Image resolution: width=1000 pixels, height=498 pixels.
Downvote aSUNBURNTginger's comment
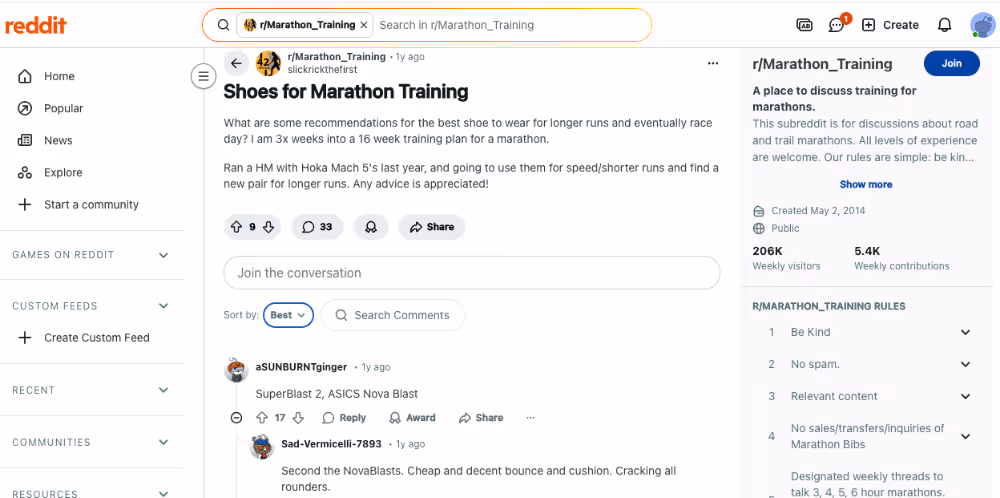pyautogui.click(x=298, y=418)
